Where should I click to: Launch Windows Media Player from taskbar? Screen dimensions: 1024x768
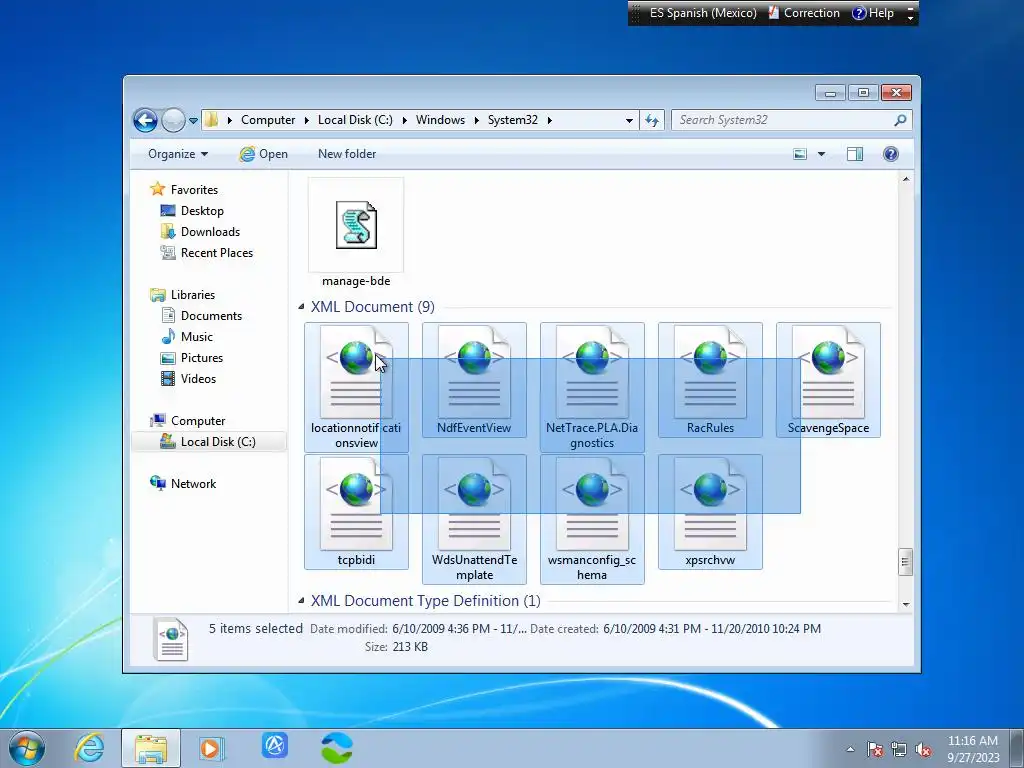pos(211,748)
